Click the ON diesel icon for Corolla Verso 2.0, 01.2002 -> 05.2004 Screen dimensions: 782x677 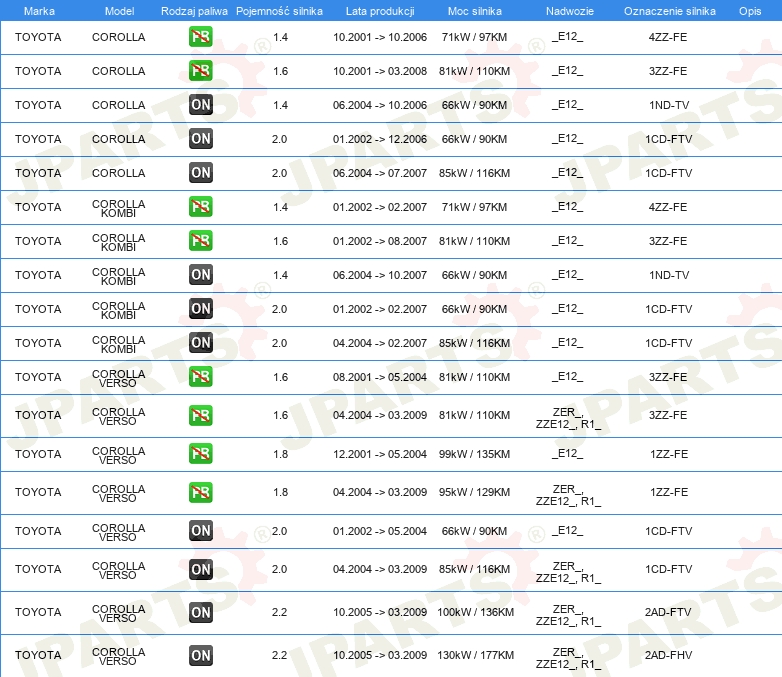[x=200, y=530]
